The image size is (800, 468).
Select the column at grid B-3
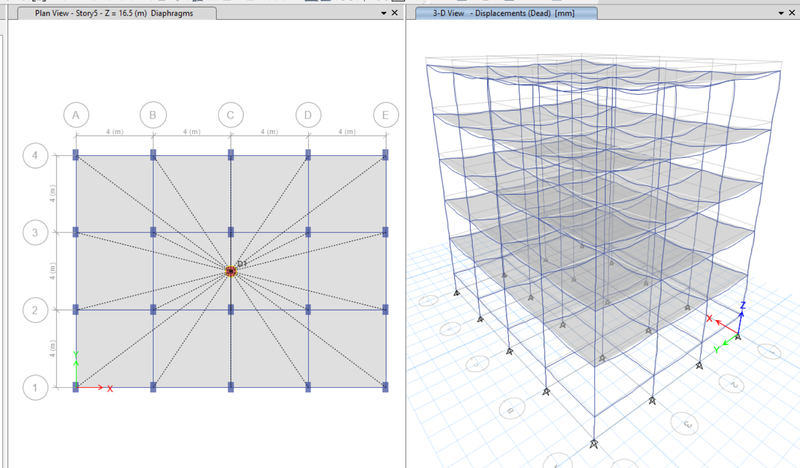click(x=153, y=232)
